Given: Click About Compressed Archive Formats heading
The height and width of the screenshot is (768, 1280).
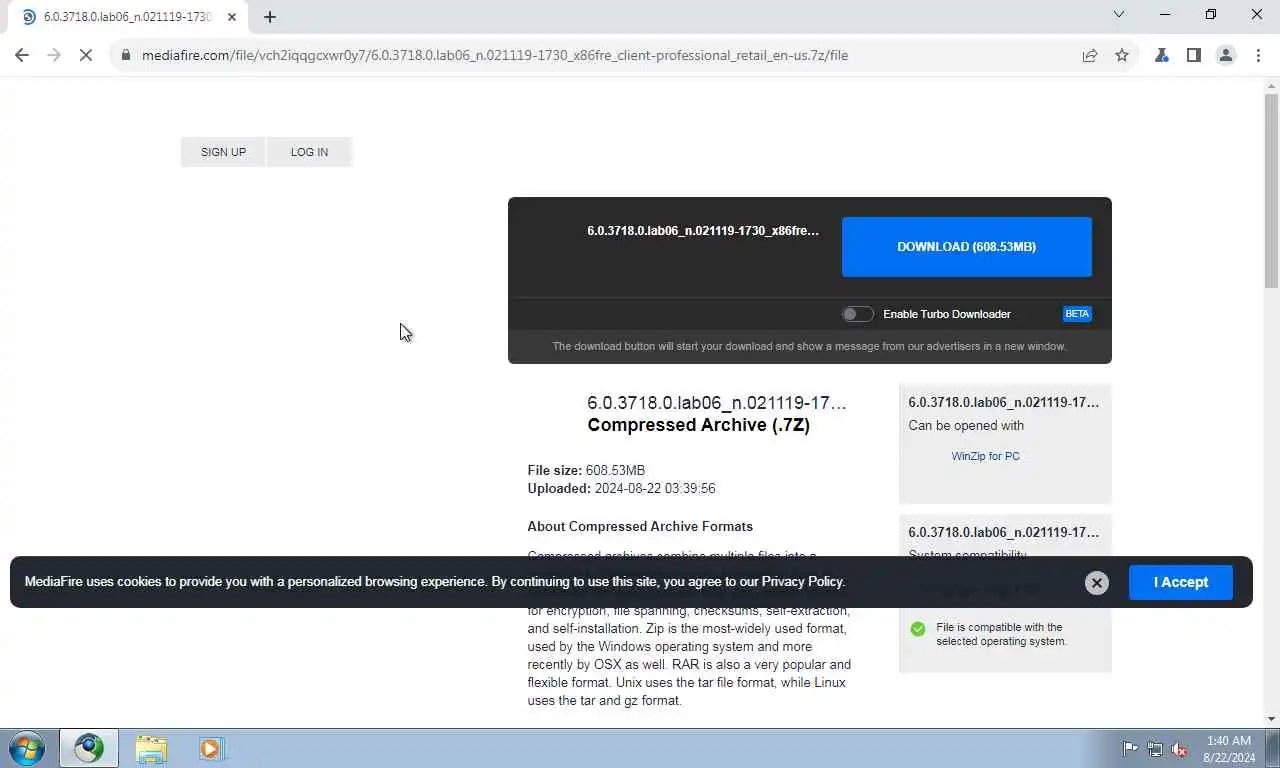Looking at the screenshot, I should (640, 526).
